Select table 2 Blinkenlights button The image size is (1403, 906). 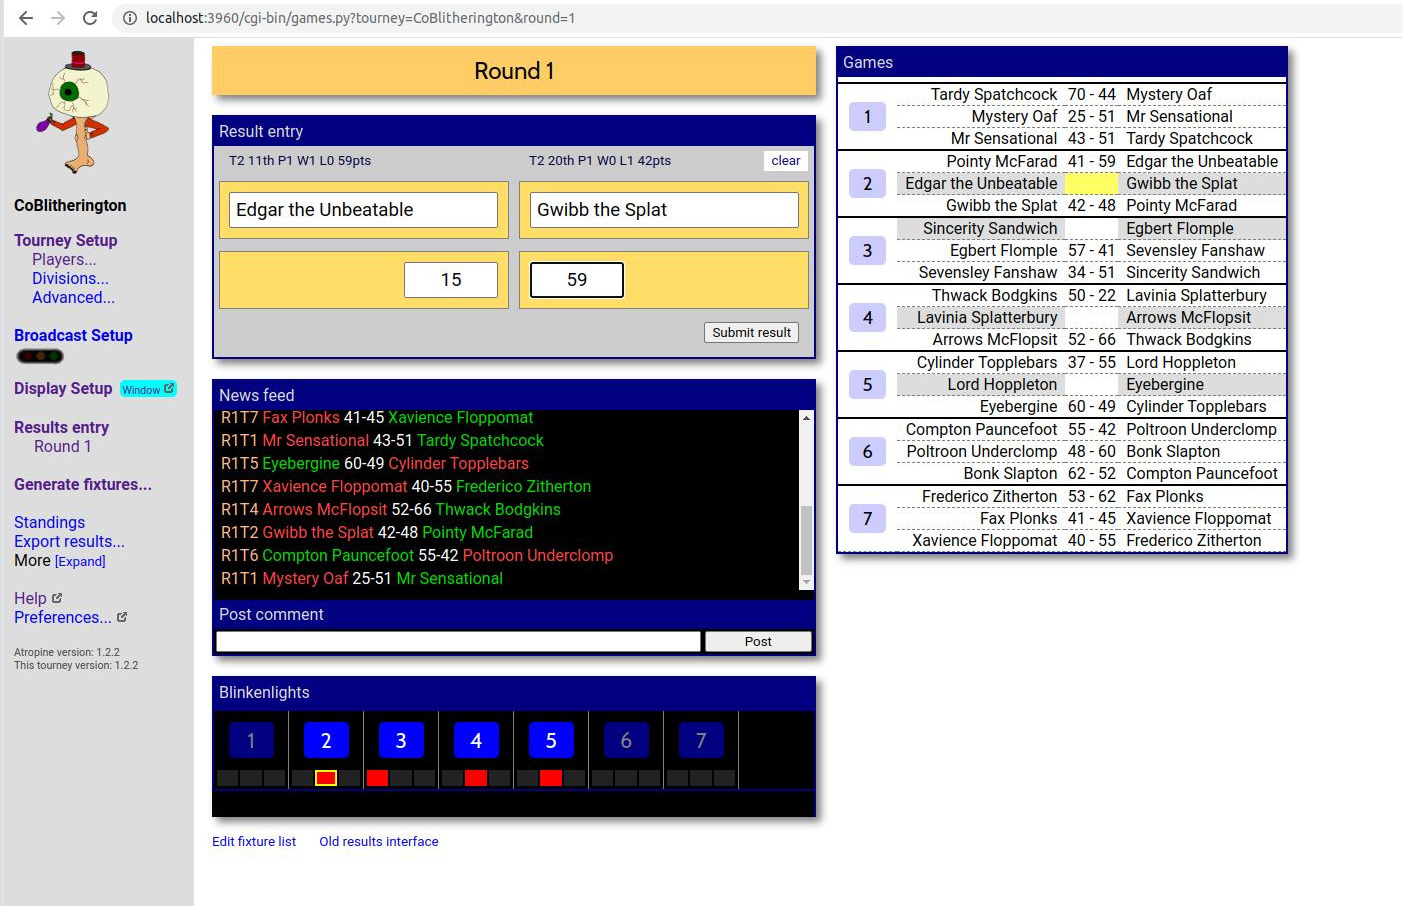pos(325,741)
